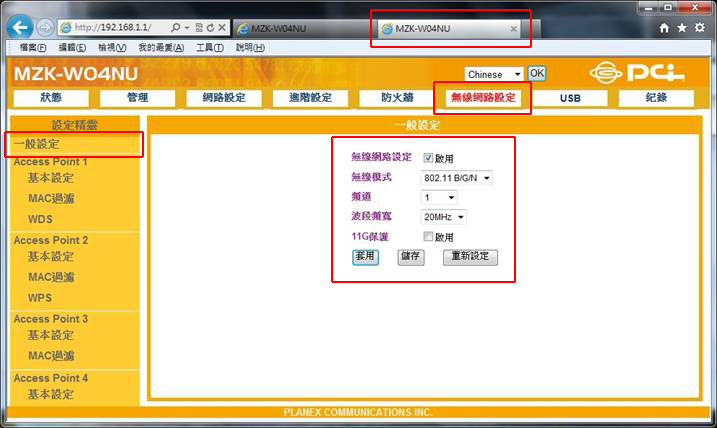This screenshot has width=717, height=428.
Task: Click the browser Back arrow button
Action: [20, 27]
